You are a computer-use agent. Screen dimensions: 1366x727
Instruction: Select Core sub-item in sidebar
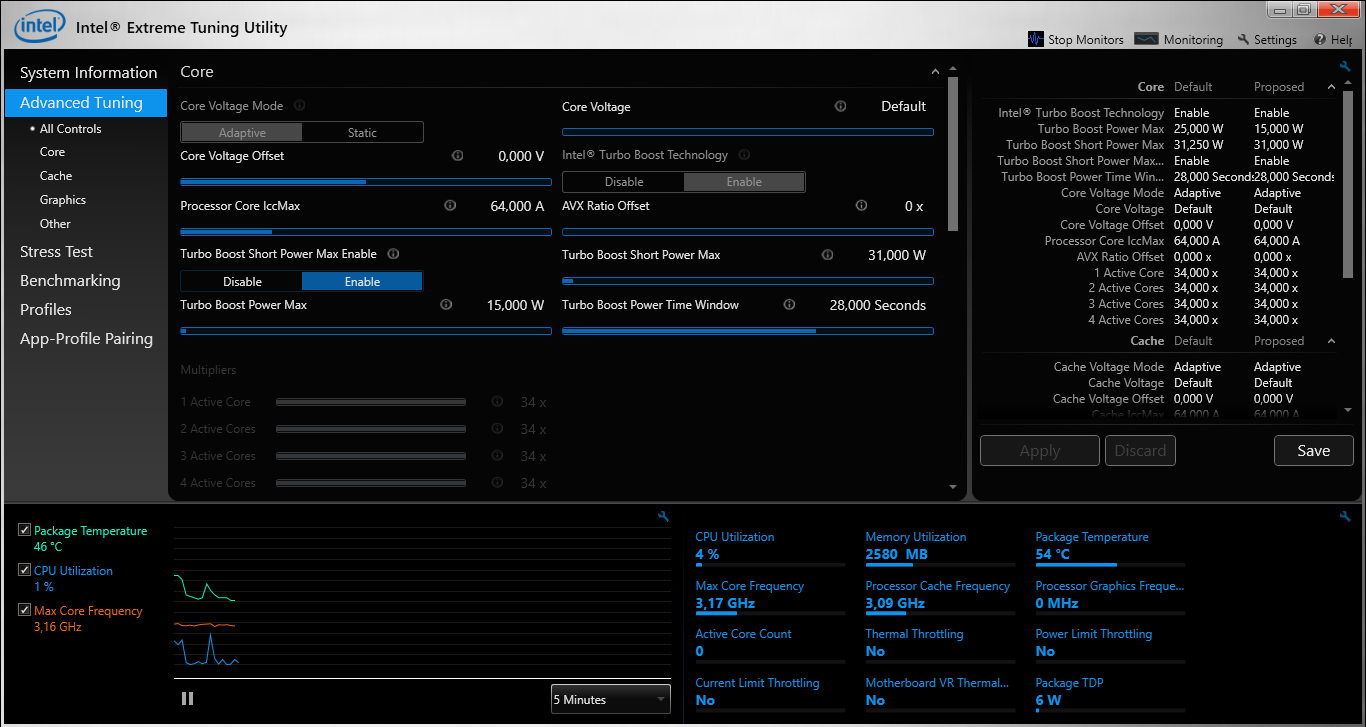point(52,152)
